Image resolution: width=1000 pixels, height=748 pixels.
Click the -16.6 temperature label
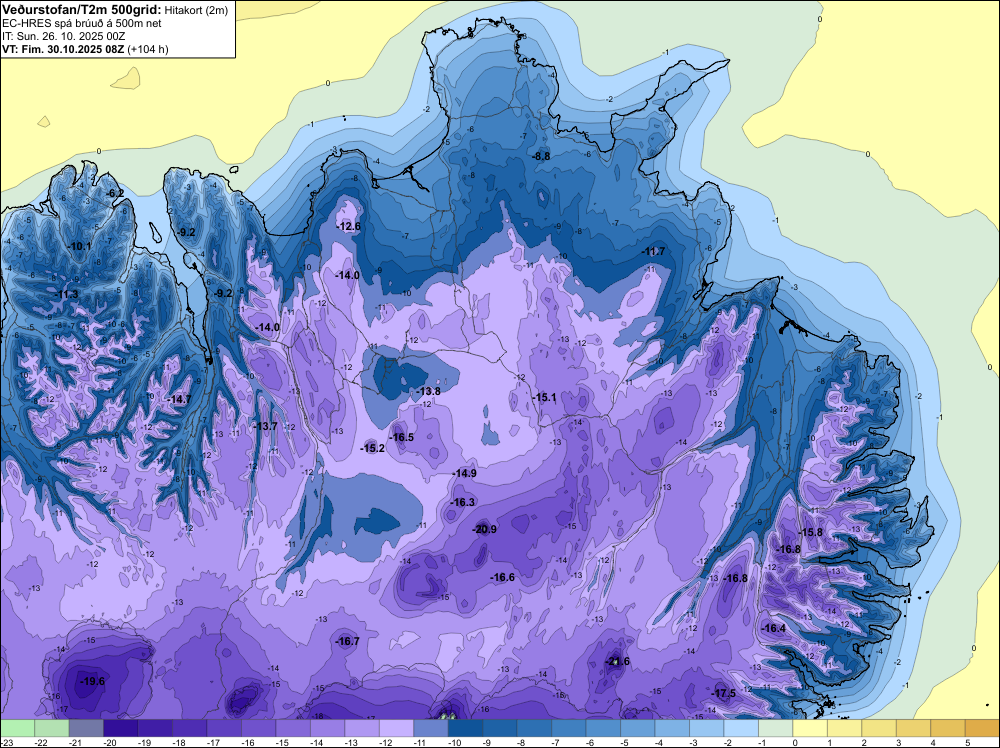pos(502,577)
